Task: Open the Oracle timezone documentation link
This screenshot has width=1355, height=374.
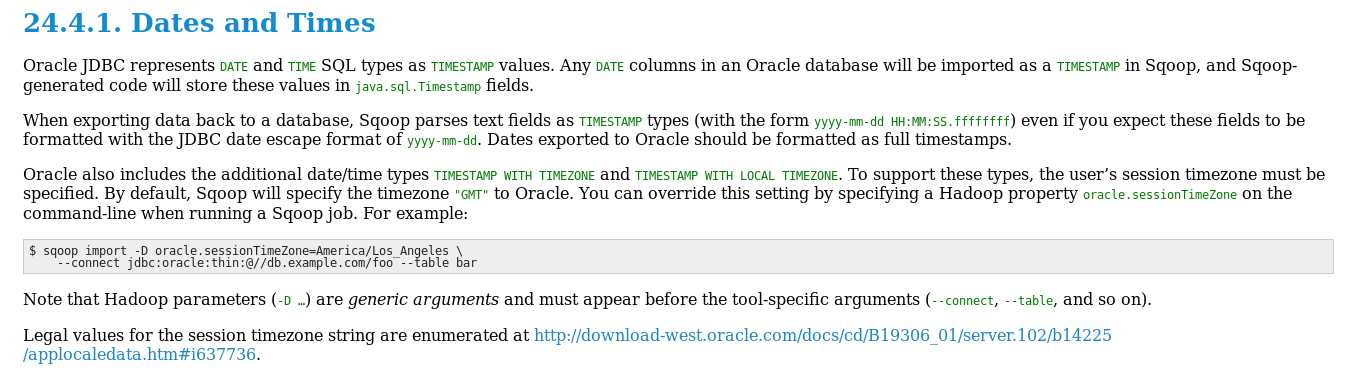Action: pyautogui.click(x=822, y=336)
